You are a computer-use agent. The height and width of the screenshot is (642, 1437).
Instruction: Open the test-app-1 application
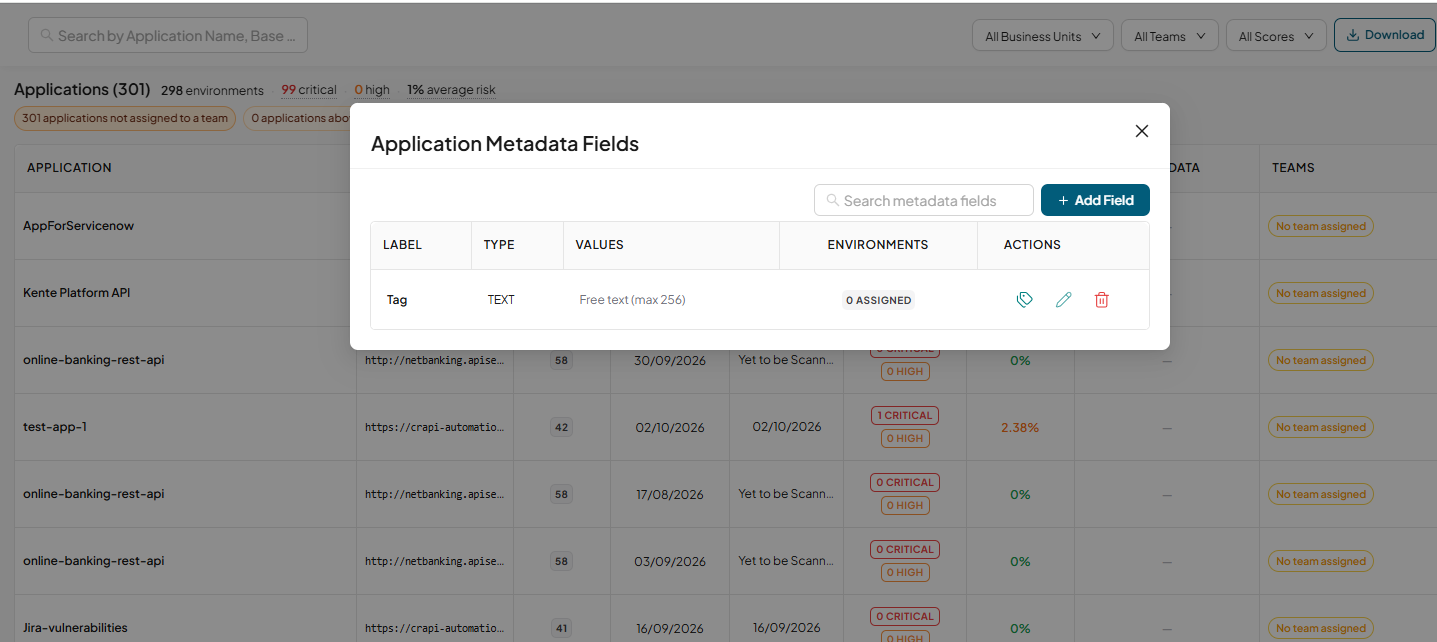point(55,427)
